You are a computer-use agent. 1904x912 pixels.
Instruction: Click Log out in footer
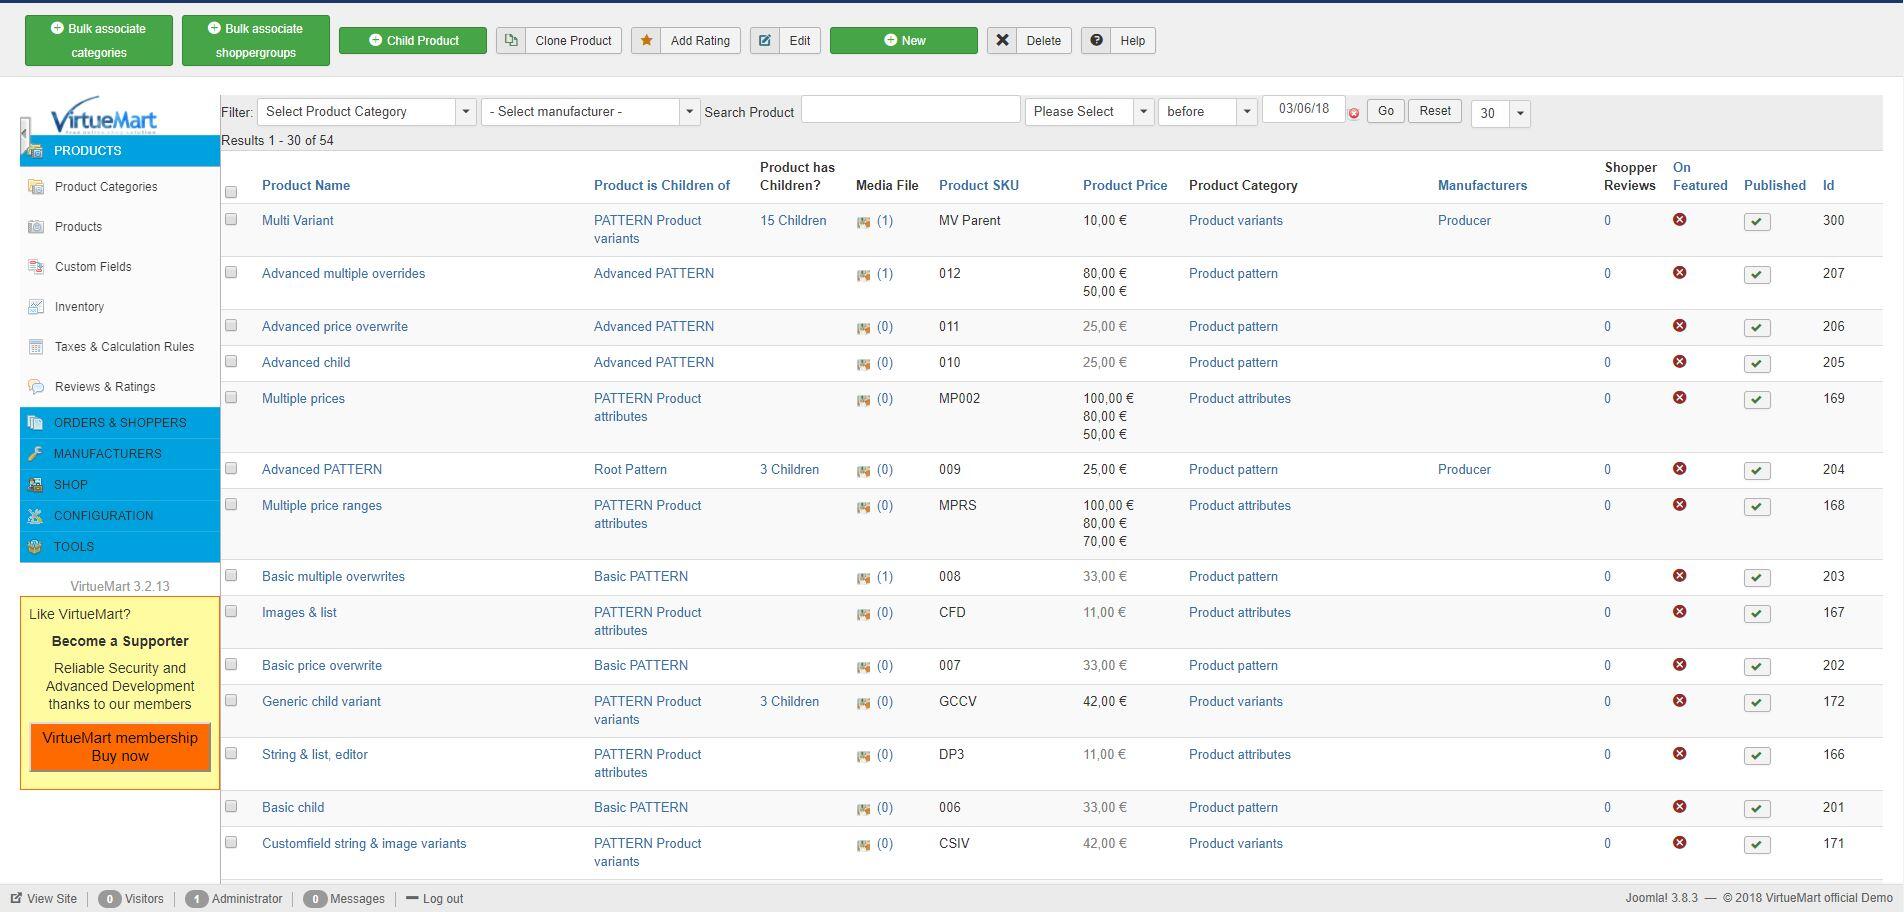(434, 898)
